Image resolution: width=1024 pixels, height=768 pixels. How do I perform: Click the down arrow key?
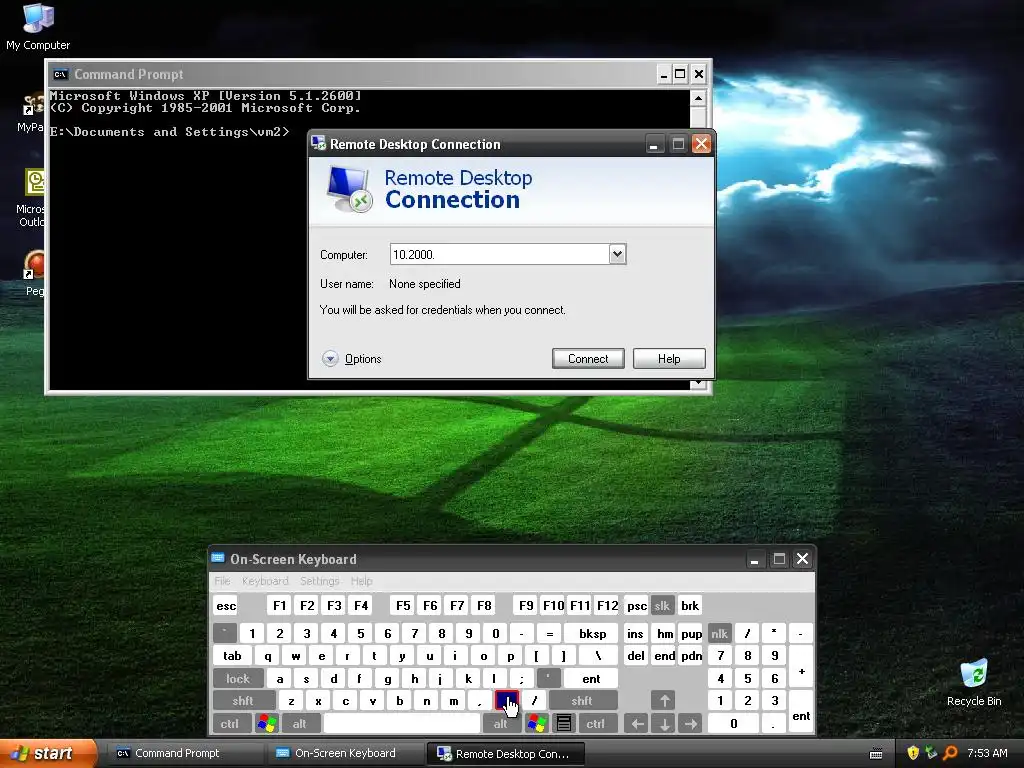pyautogui.click(x=664, y=724)
